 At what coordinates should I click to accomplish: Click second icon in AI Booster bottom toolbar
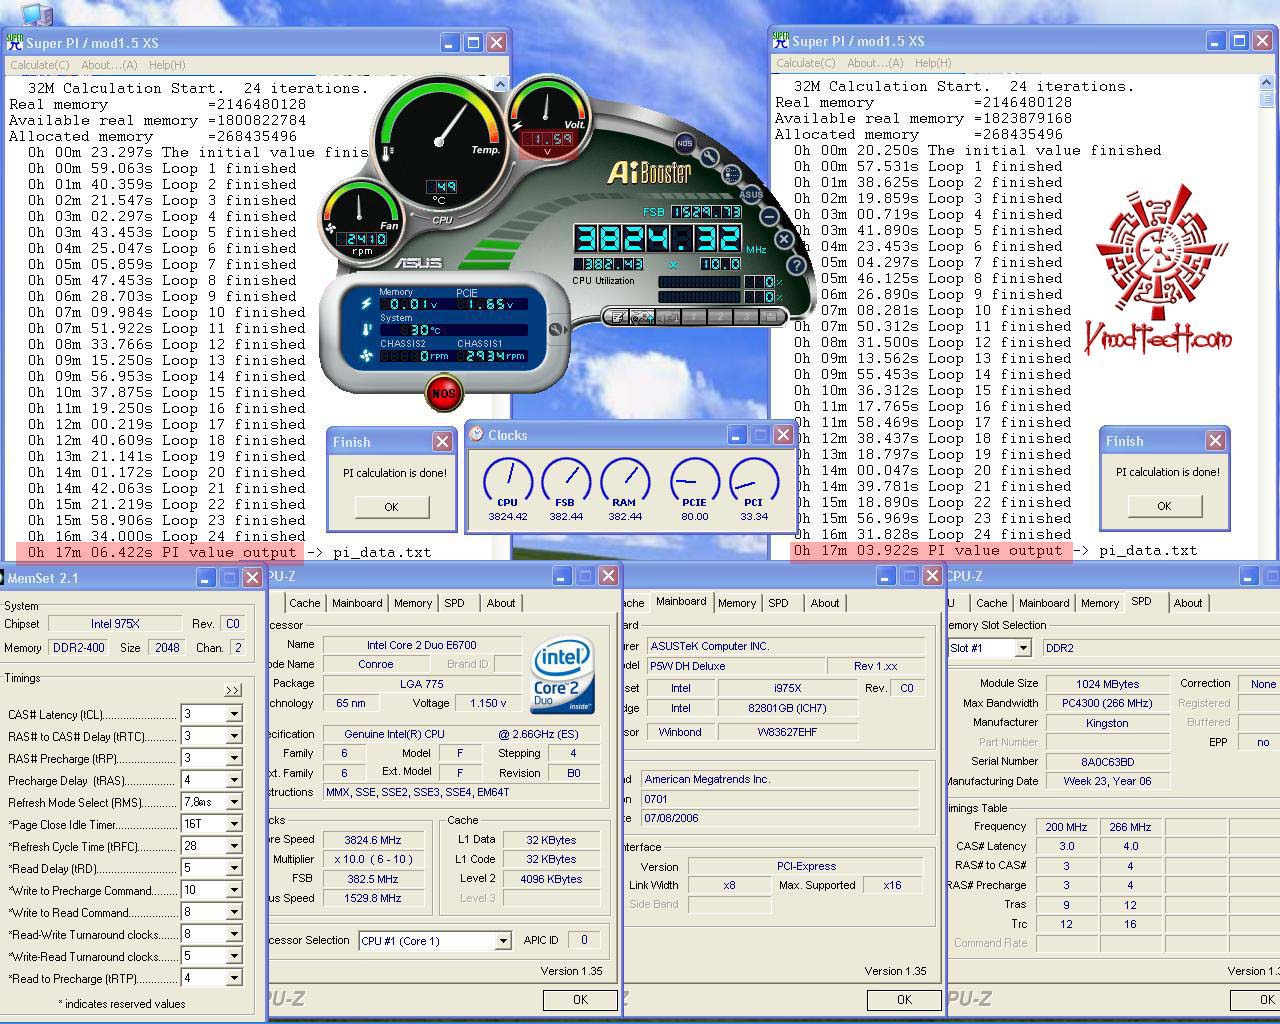(642, 316)
